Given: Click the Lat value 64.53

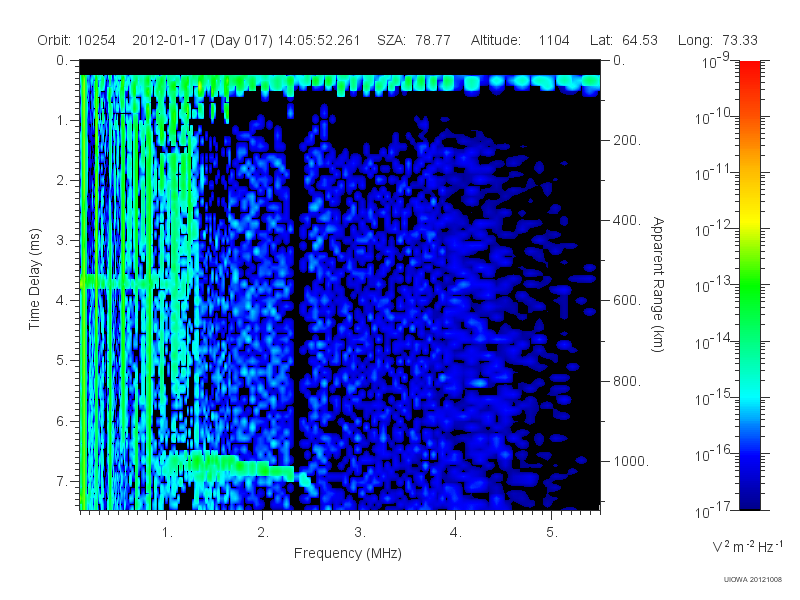Looking at the screenshot, I should point(640,40).
